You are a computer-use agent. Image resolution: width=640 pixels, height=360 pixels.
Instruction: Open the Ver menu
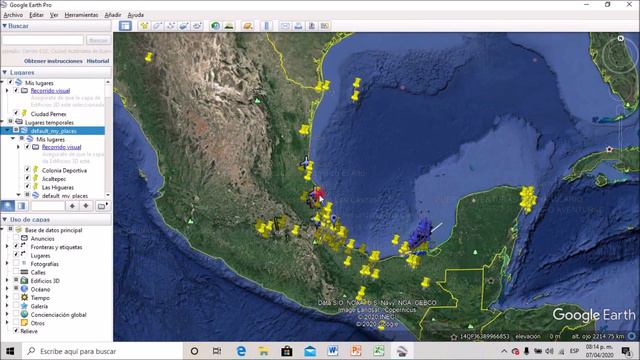tap(54, 15)
